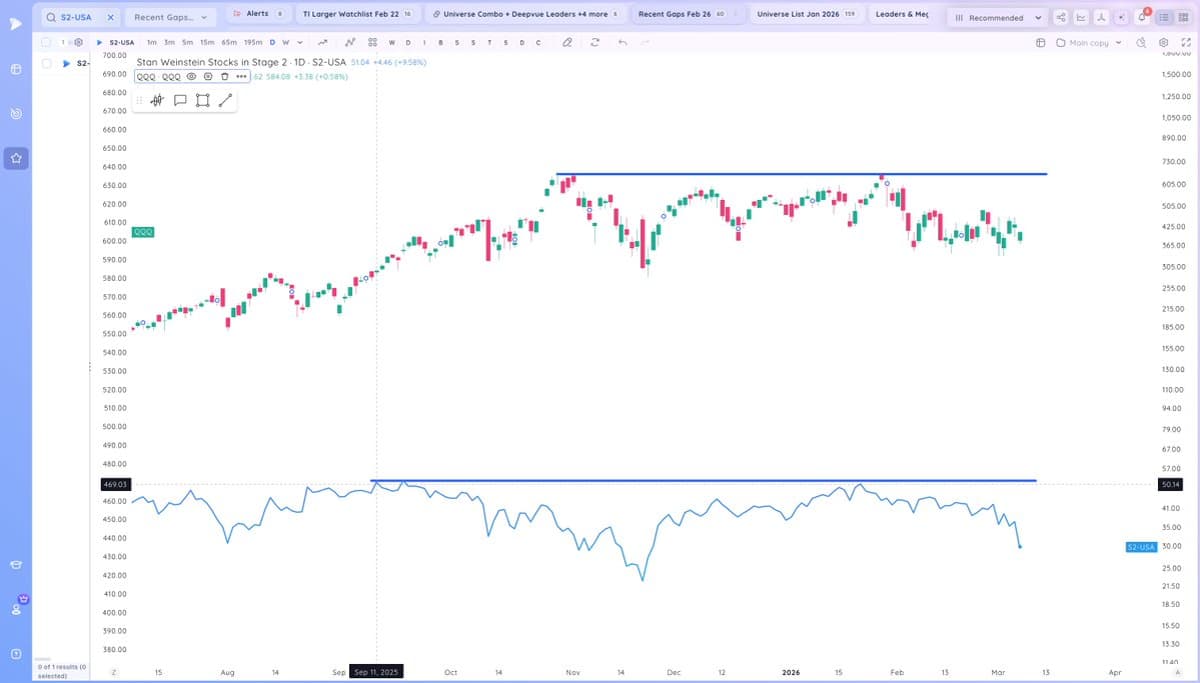Select the rectangle drawing tool

pos(203,100)
